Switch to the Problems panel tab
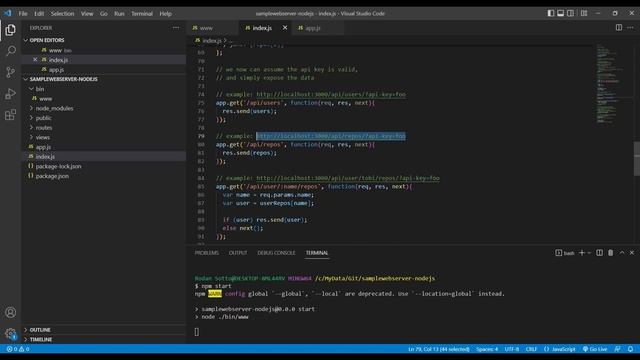This screenshot has width=640, height=360. point(207,253)
